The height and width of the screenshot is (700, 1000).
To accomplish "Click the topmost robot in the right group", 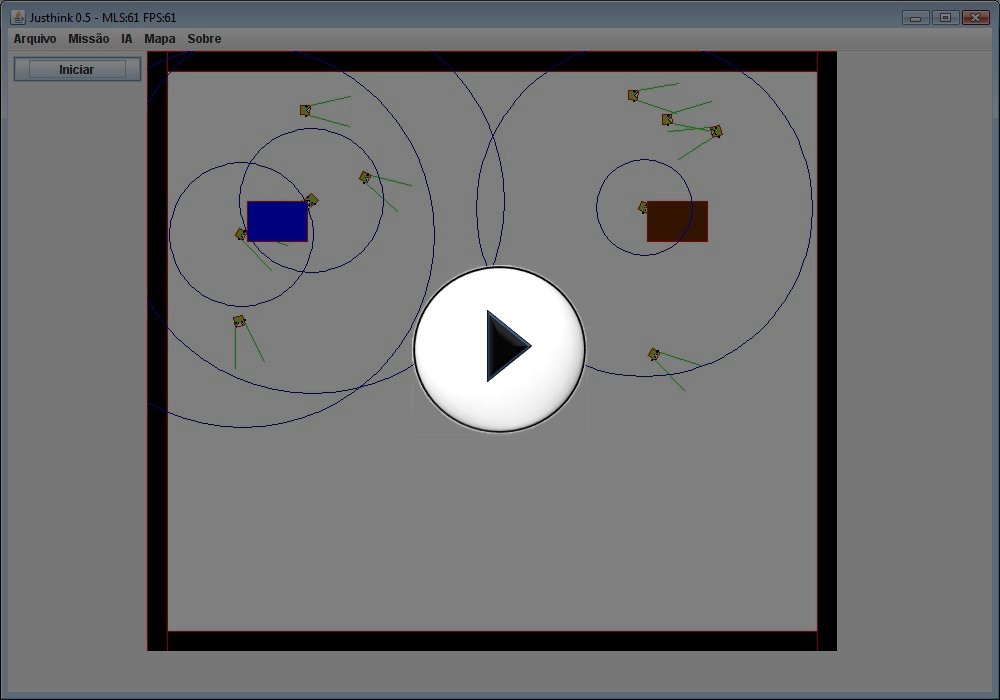I will [633, 95].
